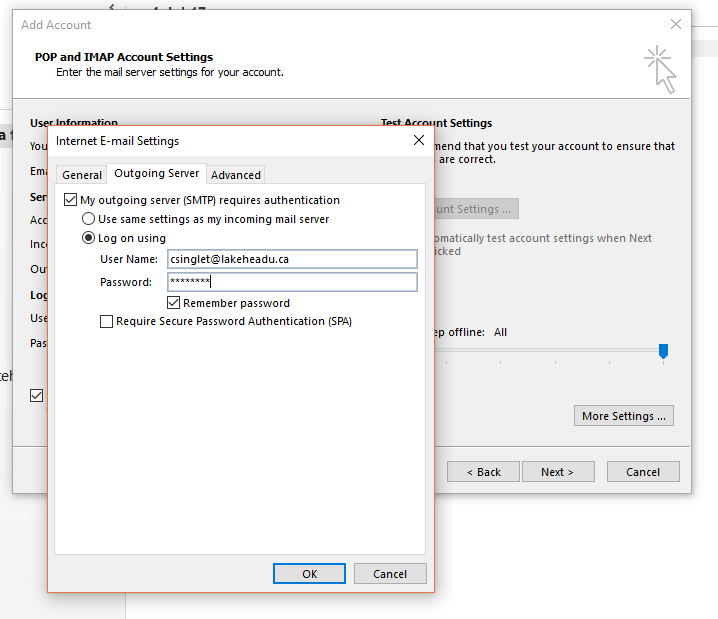Uncheck outgoing server requires authentication
The image size is (718, 619).
(x=71, y=200)
